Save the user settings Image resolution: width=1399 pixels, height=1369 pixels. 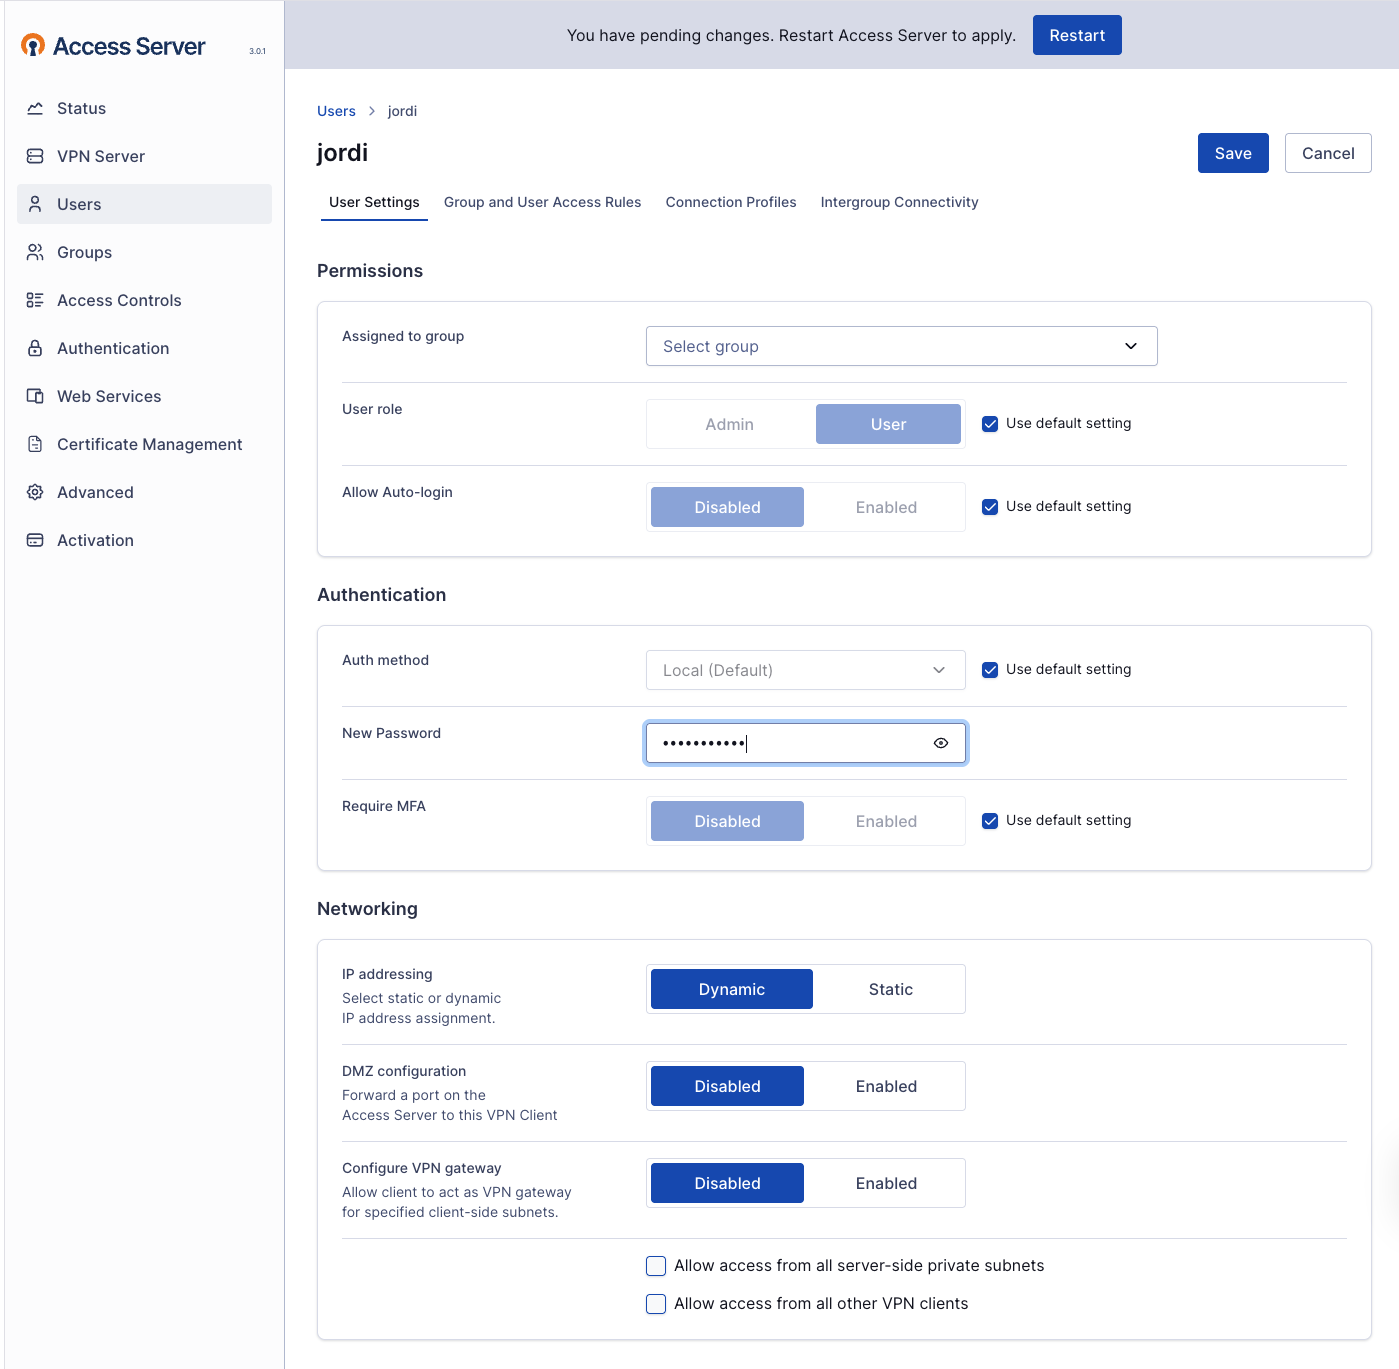(1232, 153)
